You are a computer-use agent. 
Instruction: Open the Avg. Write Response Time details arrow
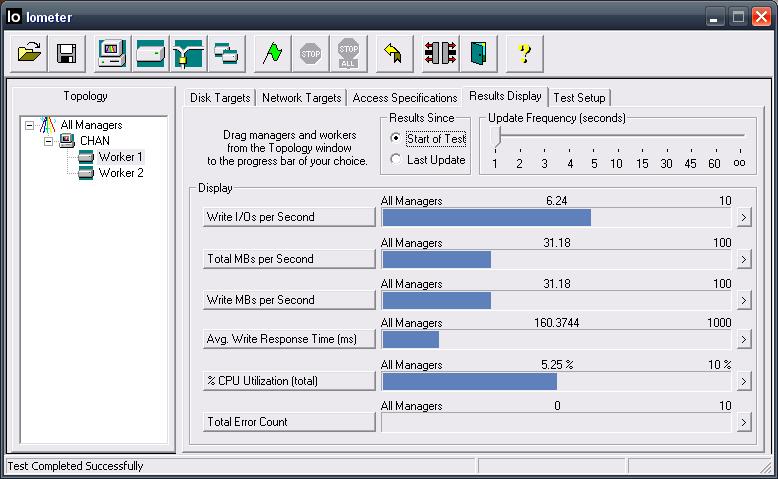coord(743,340)
